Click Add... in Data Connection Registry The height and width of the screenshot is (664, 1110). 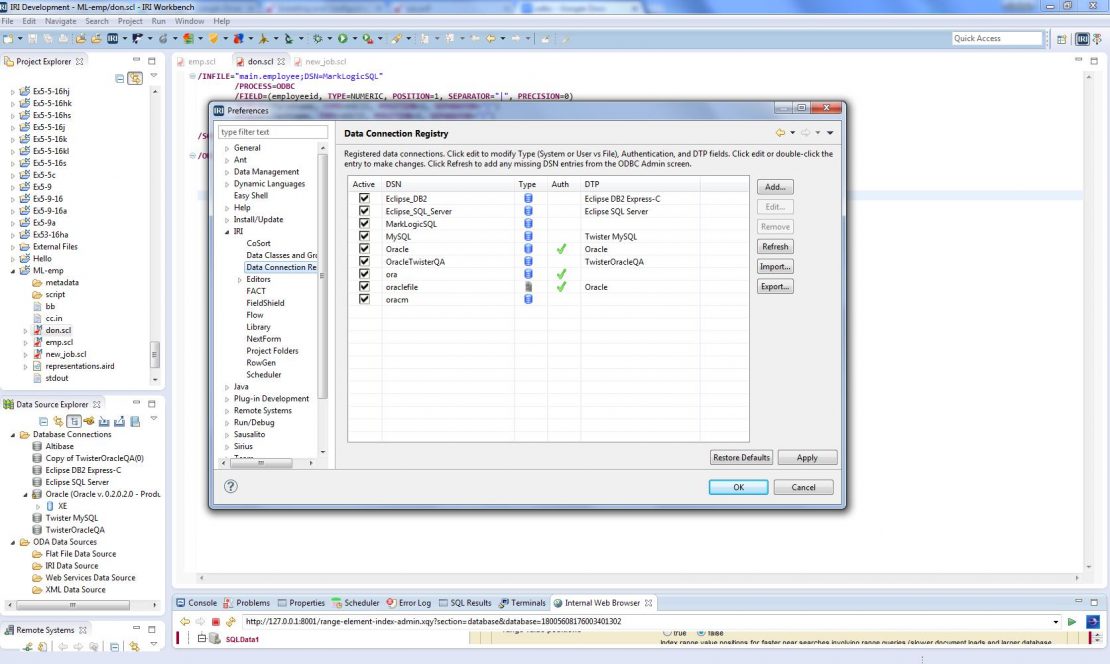(775, 187)
